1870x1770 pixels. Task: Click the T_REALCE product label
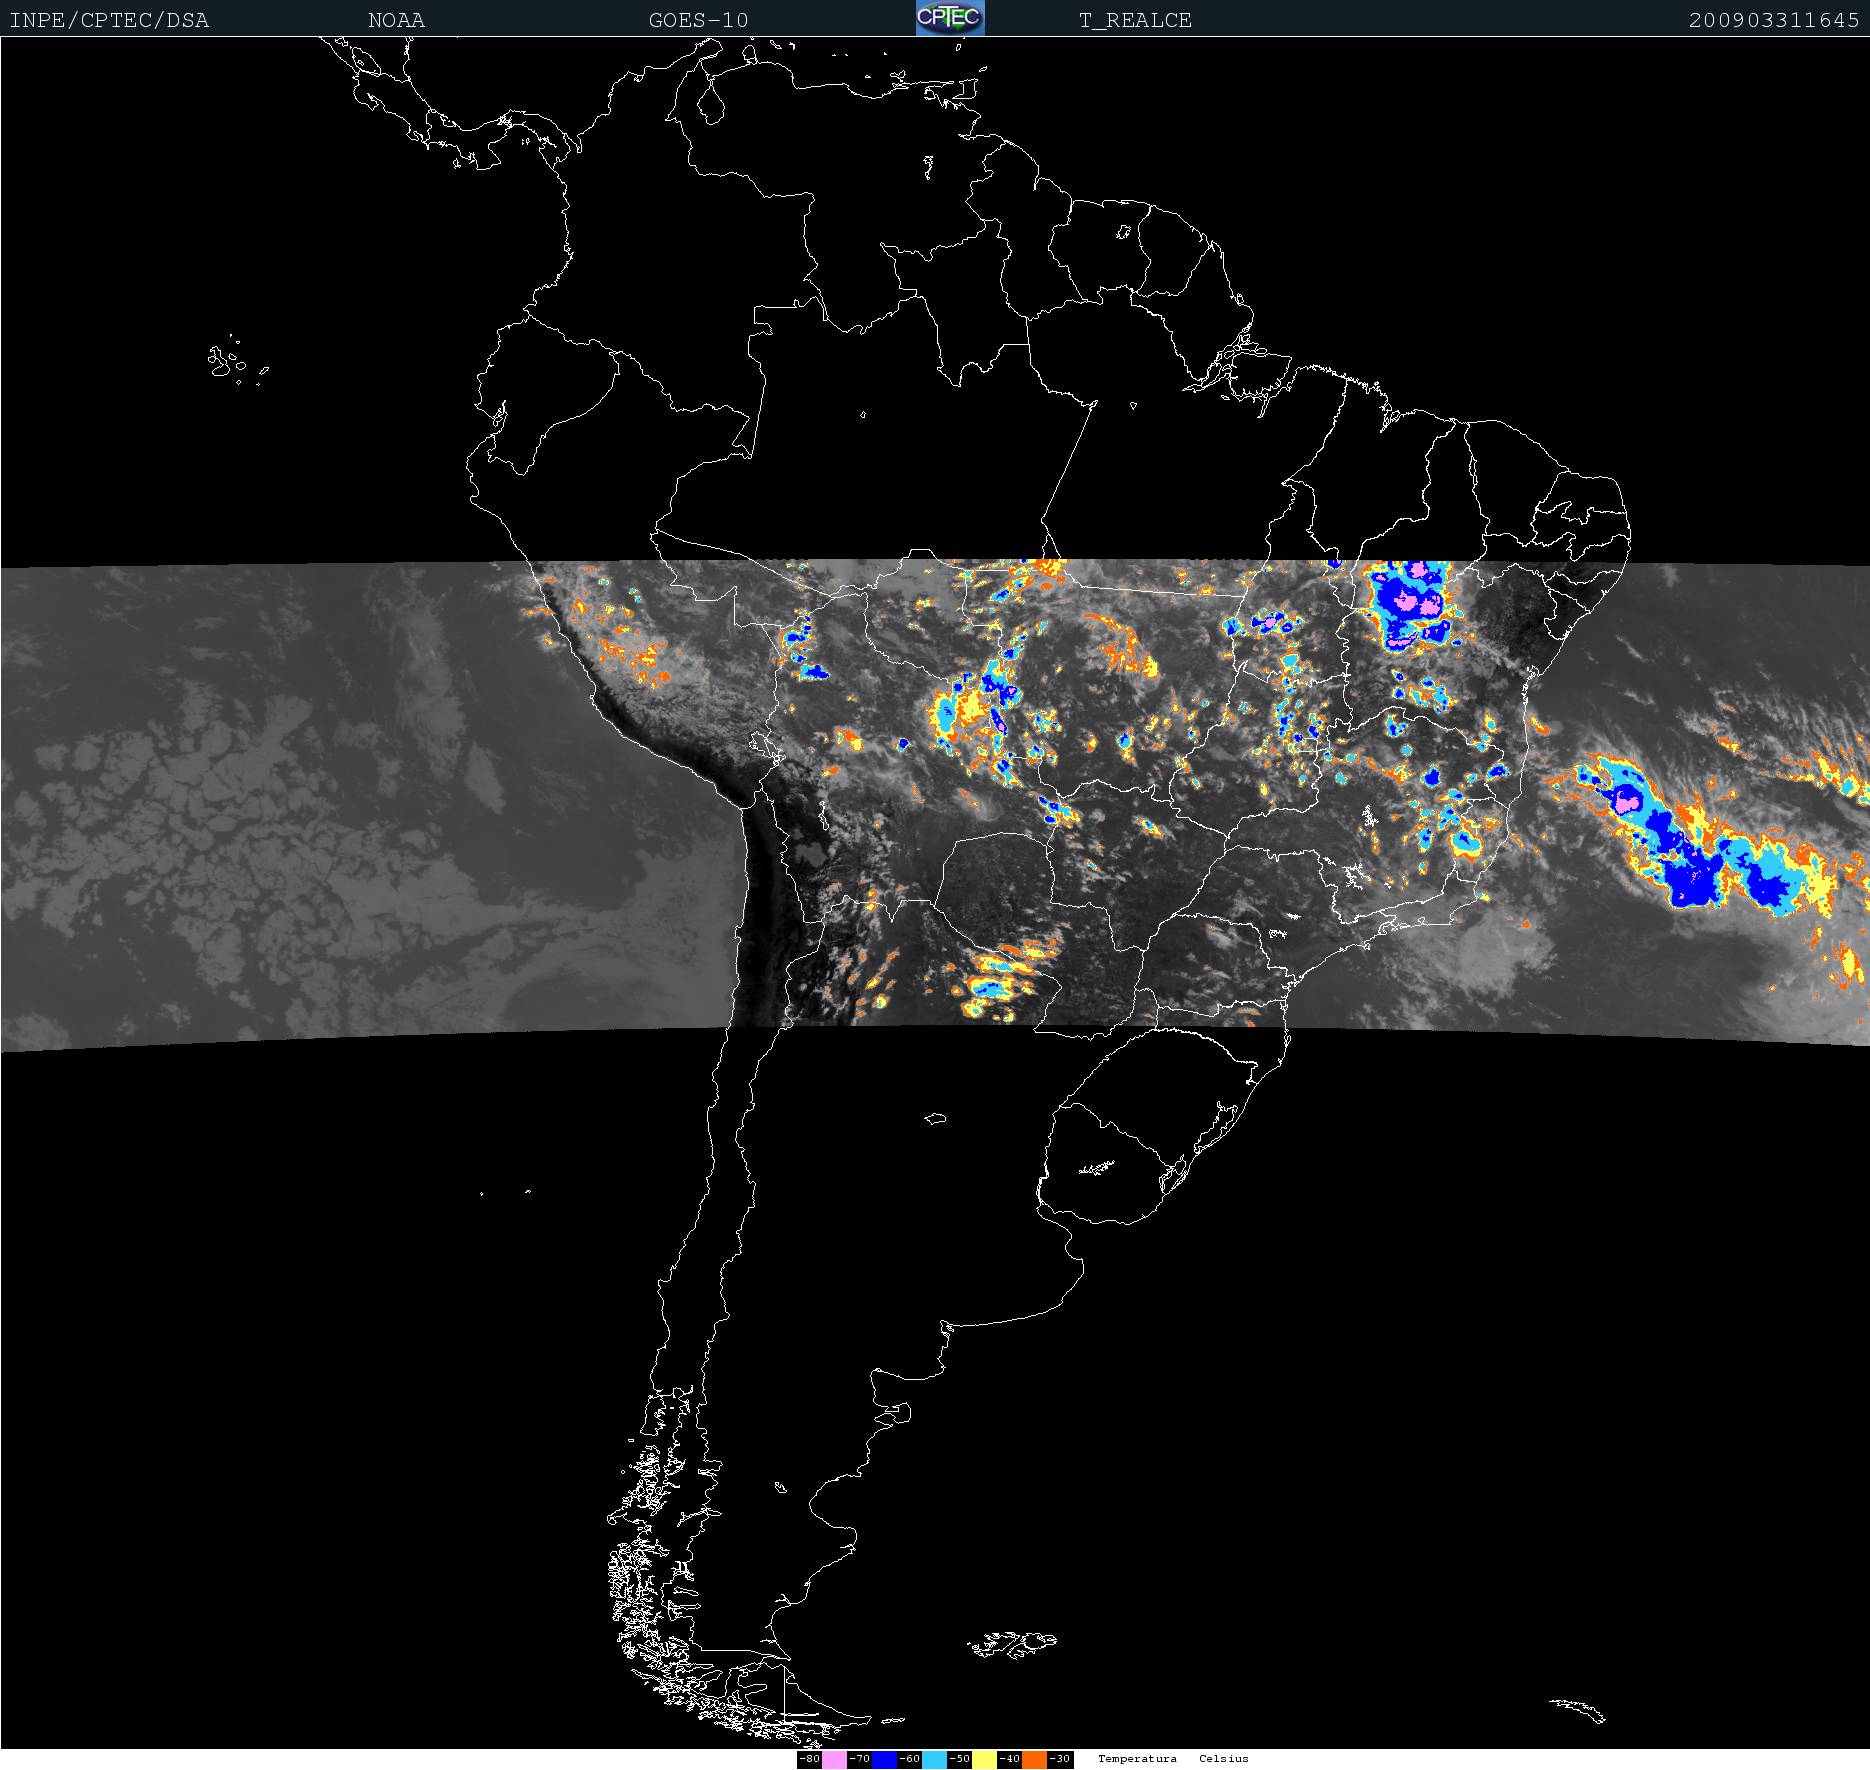tap(1135, 20)
